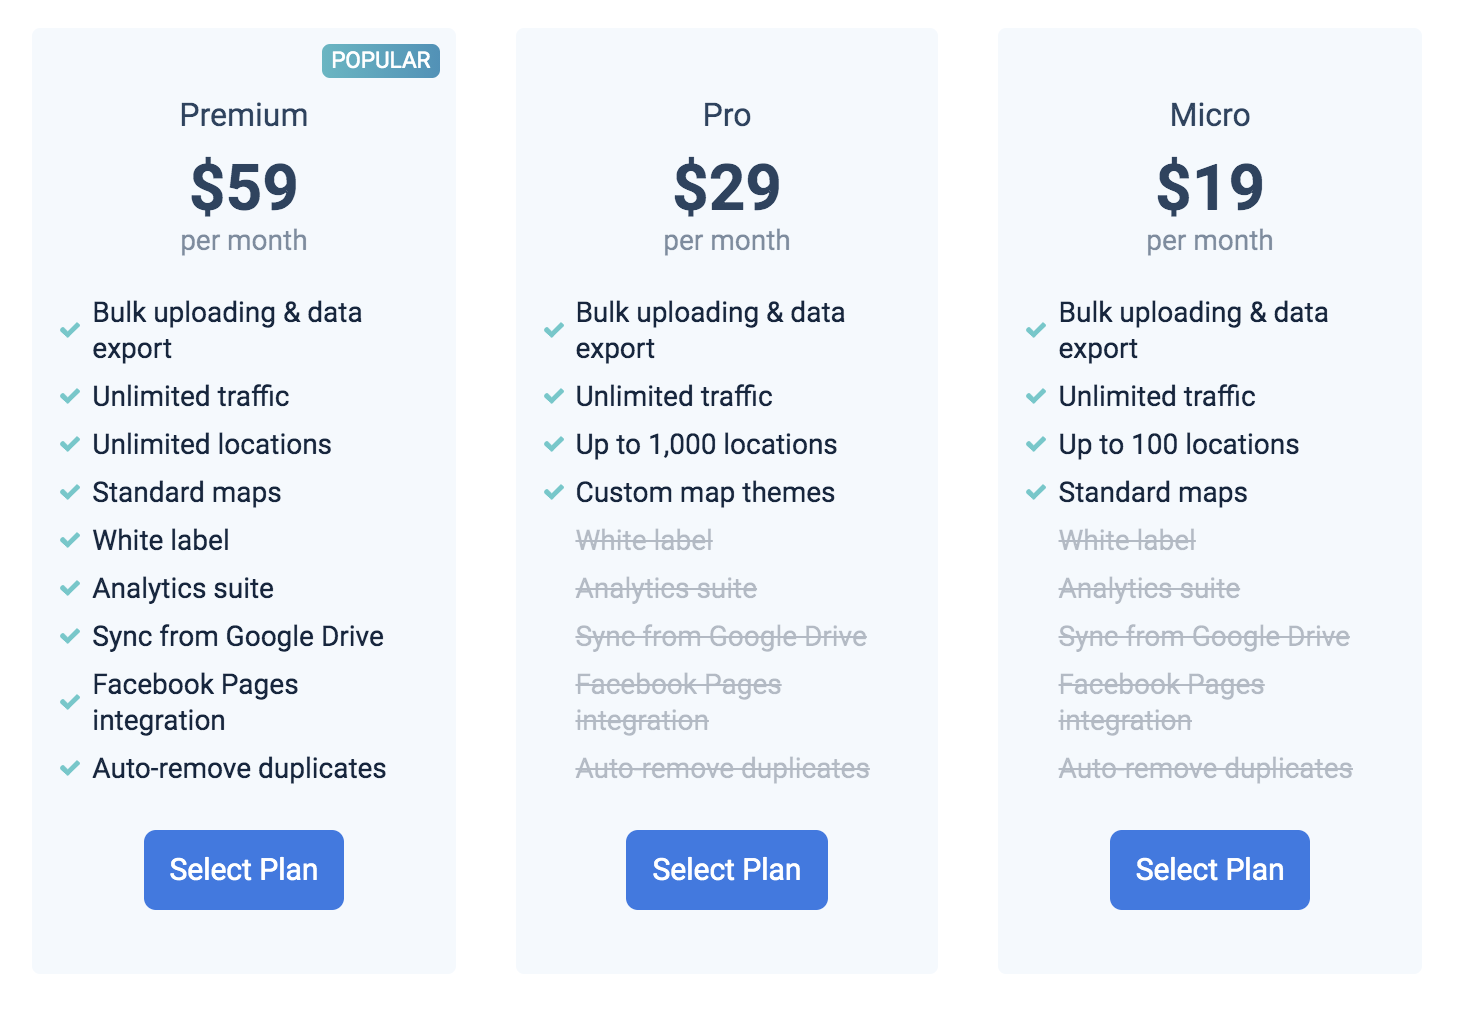The height and width of the screenshot is (1014, 1462).
Task: Click the POPULAR badge on Premium
Action: click(x=381, y=61)
